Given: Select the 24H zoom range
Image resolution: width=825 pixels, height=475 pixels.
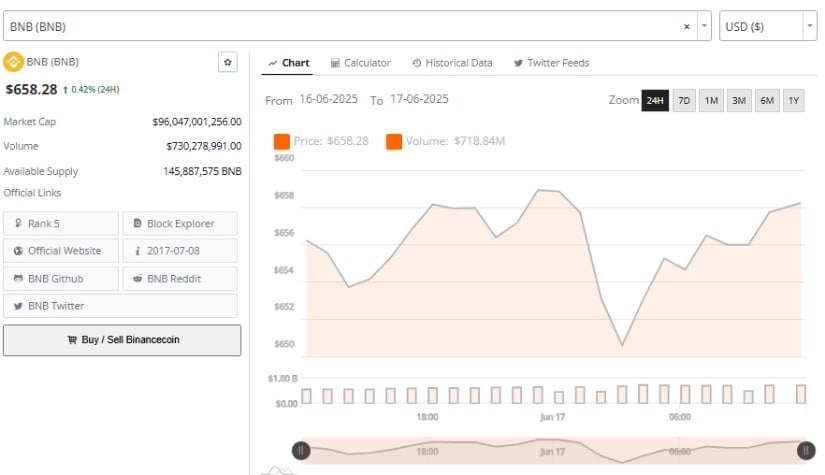Looking at the screenshot, I should point(655,100).
